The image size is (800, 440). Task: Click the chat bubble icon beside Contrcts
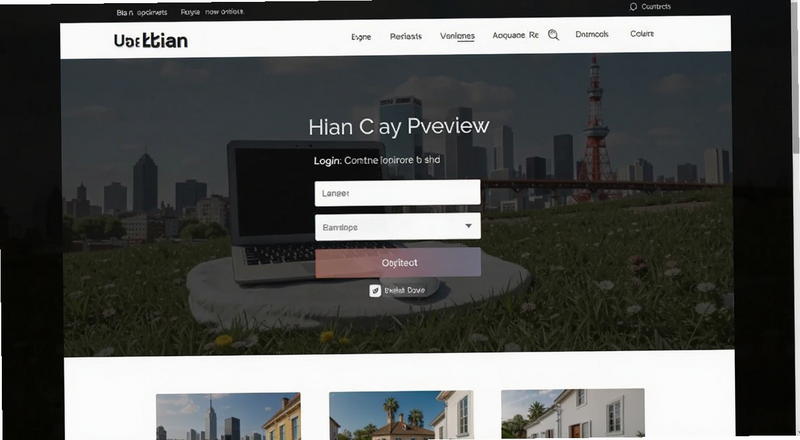coord(633,7)
